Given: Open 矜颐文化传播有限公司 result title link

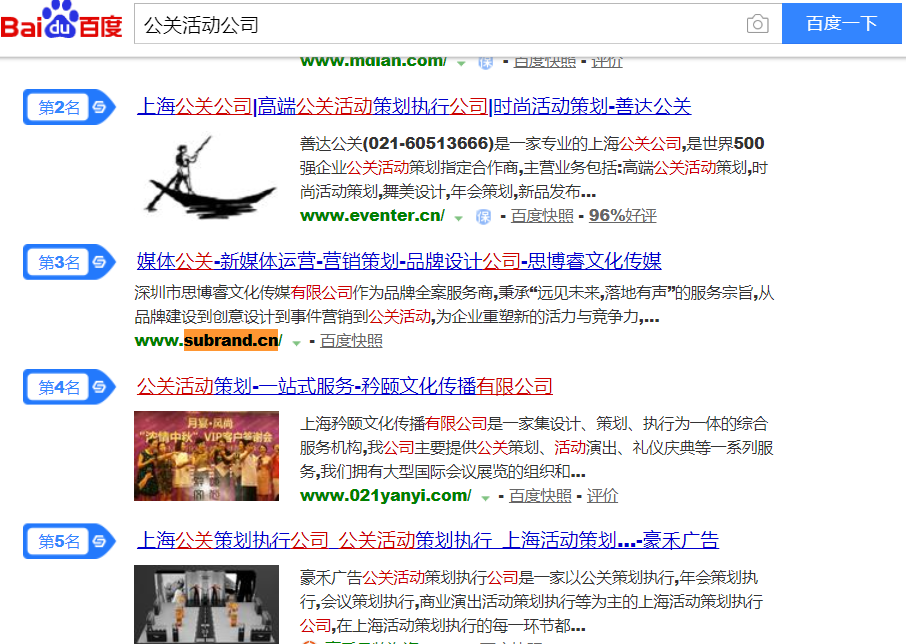Looking at the screenshot, I should click(x=344, y=386).
